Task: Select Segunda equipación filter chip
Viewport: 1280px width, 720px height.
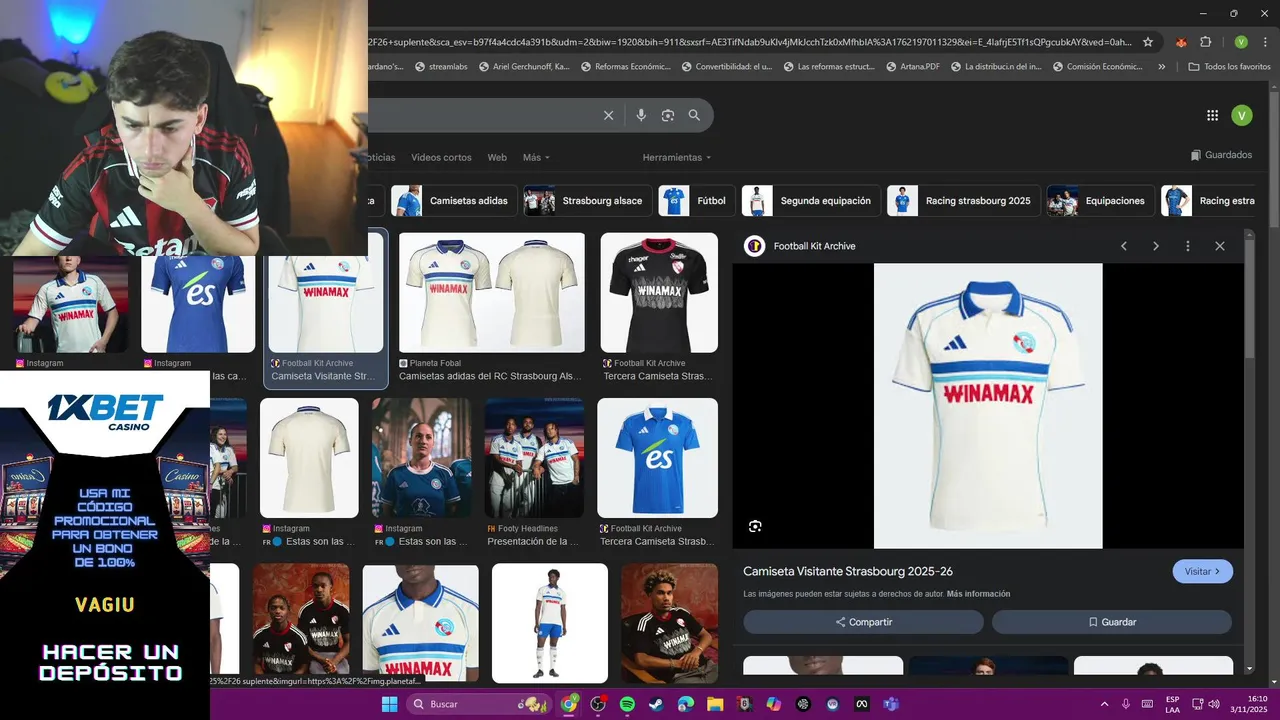Action: point(811,200)
